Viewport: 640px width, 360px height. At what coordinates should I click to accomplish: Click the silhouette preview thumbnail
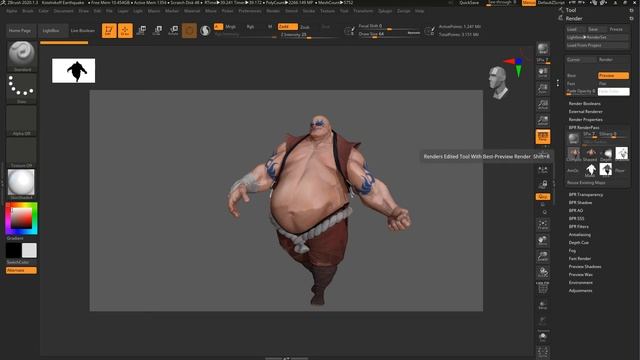pos(73,71)
